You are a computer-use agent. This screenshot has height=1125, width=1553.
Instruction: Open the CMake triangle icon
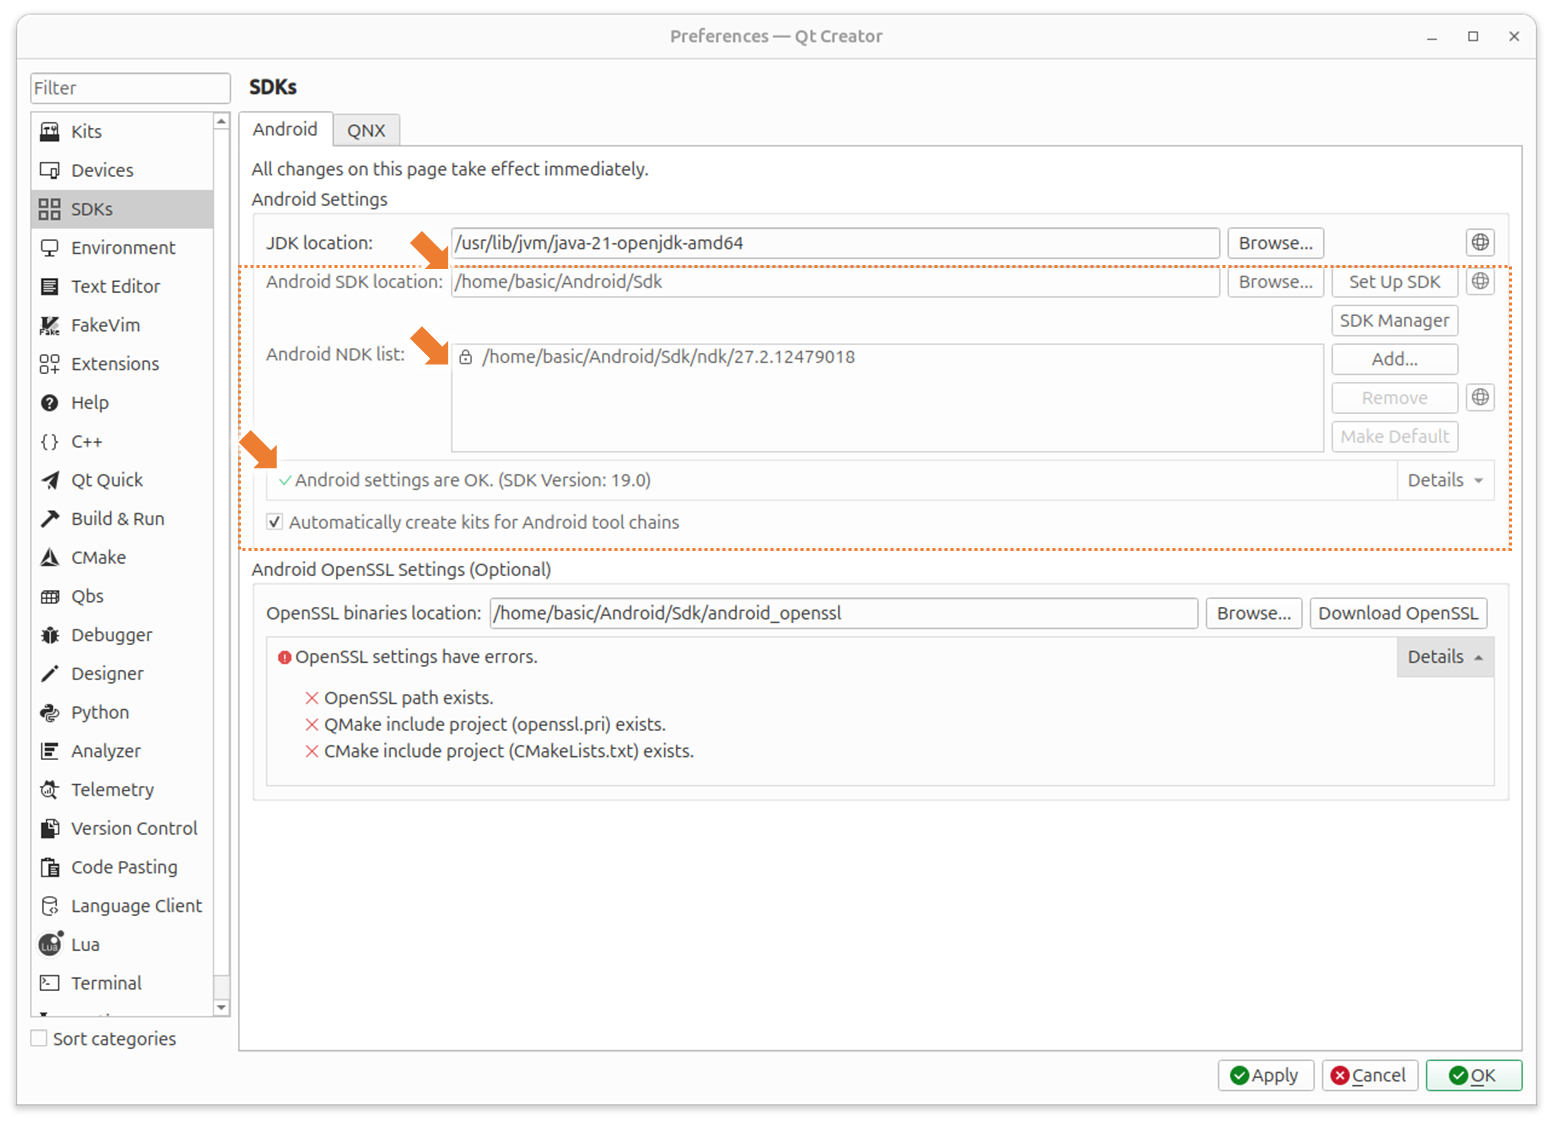[49, 558]
